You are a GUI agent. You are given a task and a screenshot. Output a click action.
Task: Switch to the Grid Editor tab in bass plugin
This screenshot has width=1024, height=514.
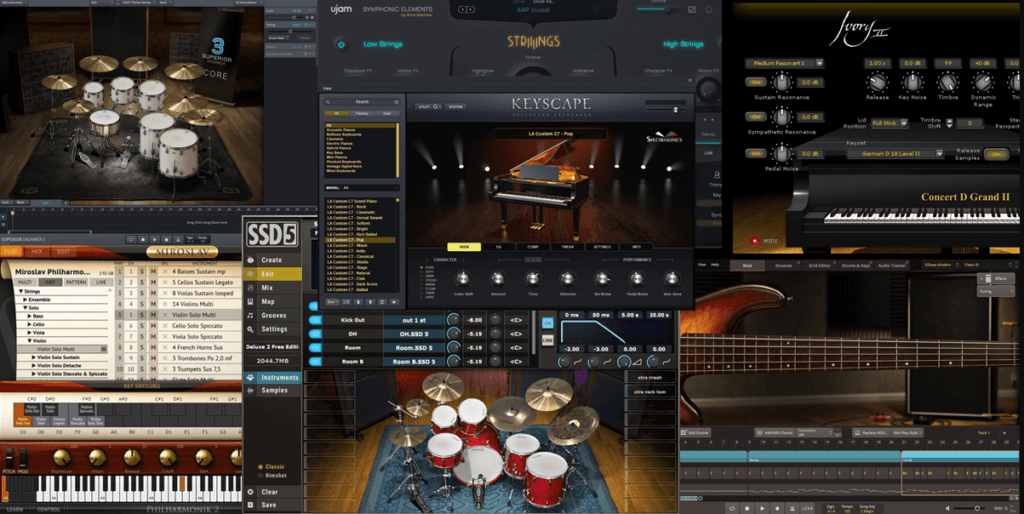coord(820,266)
